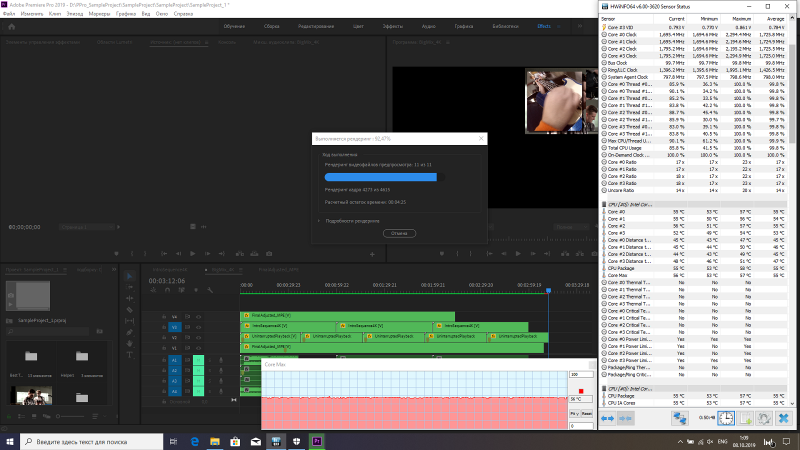Play the Source monitor clip
Screen dimensions: 800x450
[192, 254]
